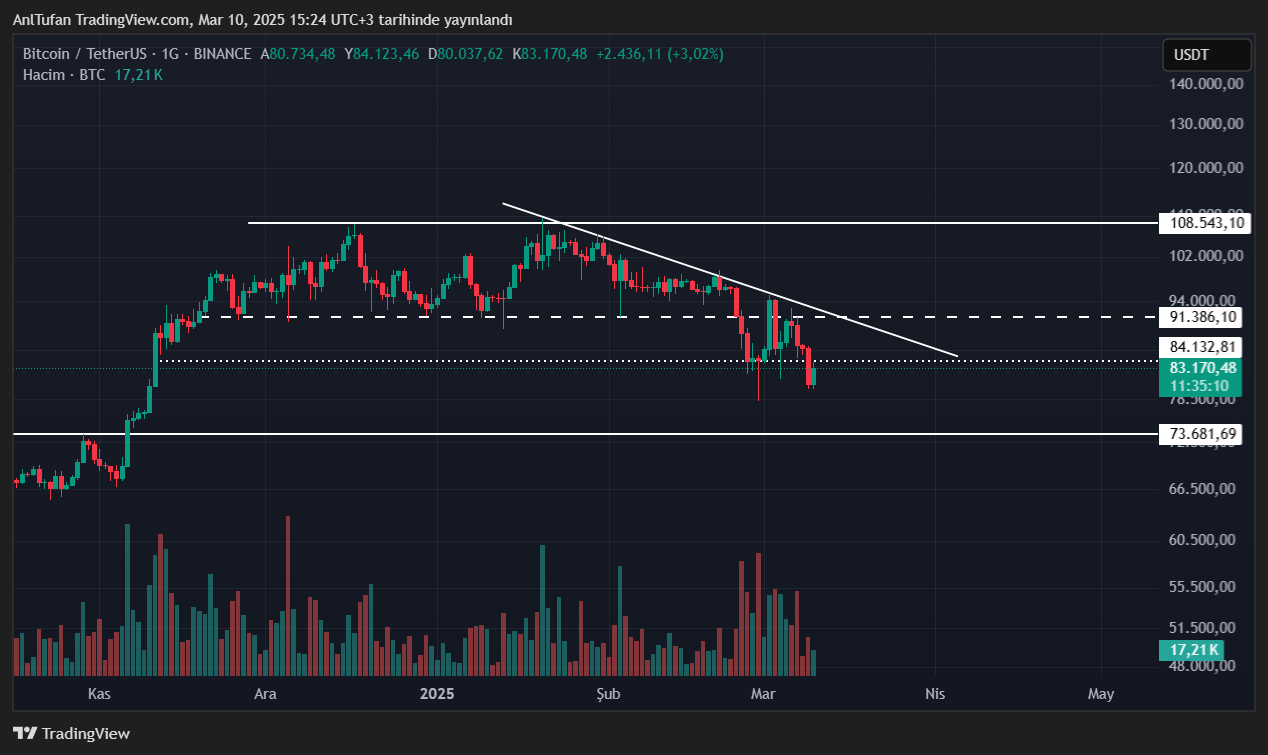The image size is (1268, 755).
Task: Click the TradingView logo at bottom left
Action: 71,733
